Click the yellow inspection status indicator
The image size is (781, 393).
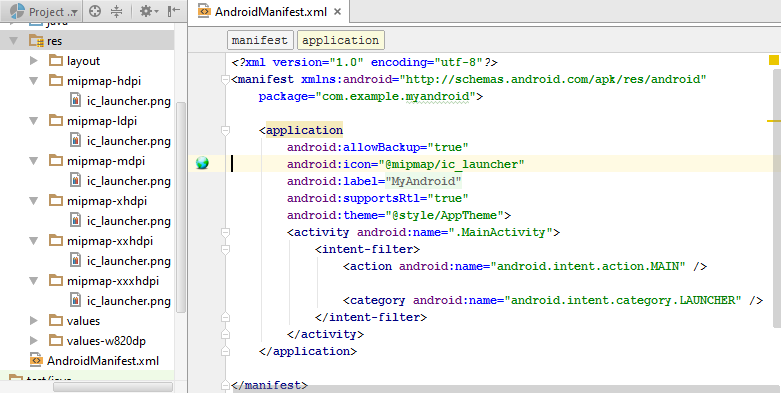pyautogui.click(x=774, y=60)
